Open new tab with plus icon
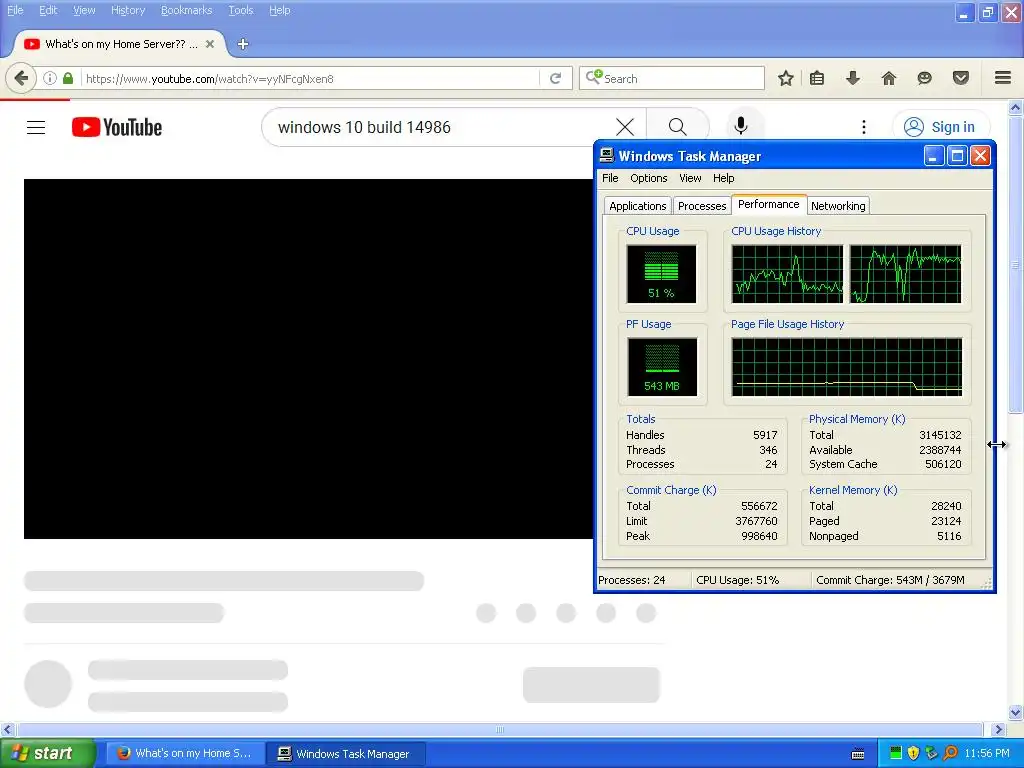 click(x=243, y=44)
